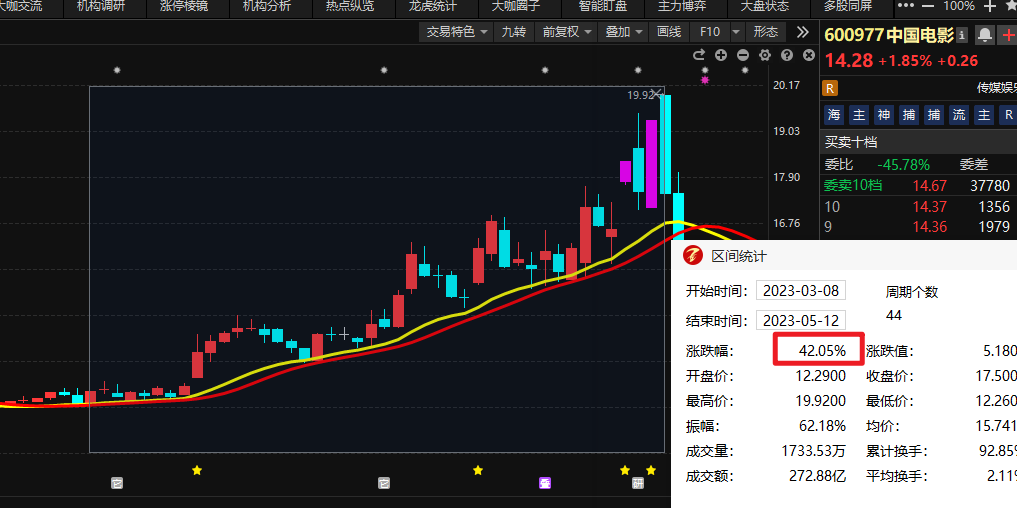Go to the 龙虎统计 tab
1017x508 pixels.
pyautogui.click(x=433, y=7)
